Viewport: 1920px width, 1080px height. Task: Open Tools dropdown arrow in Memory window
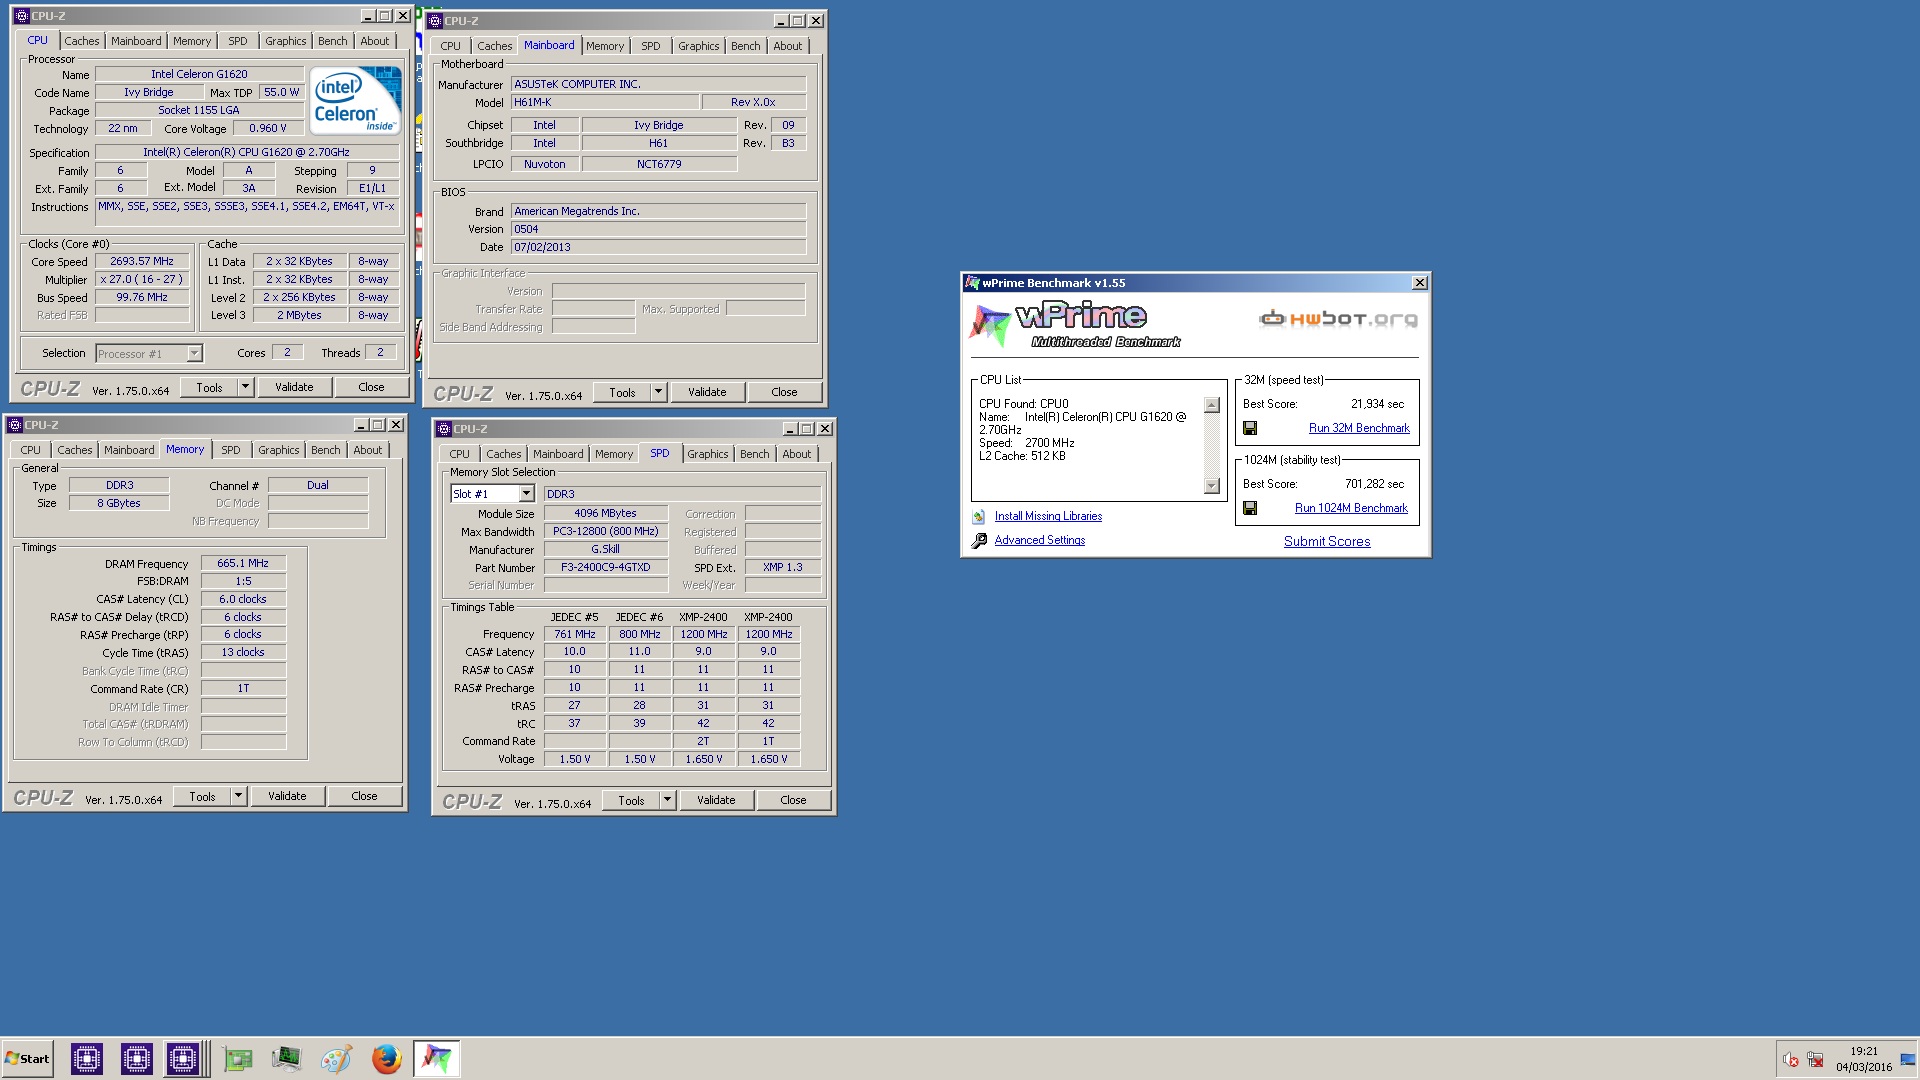click(238, 796)
